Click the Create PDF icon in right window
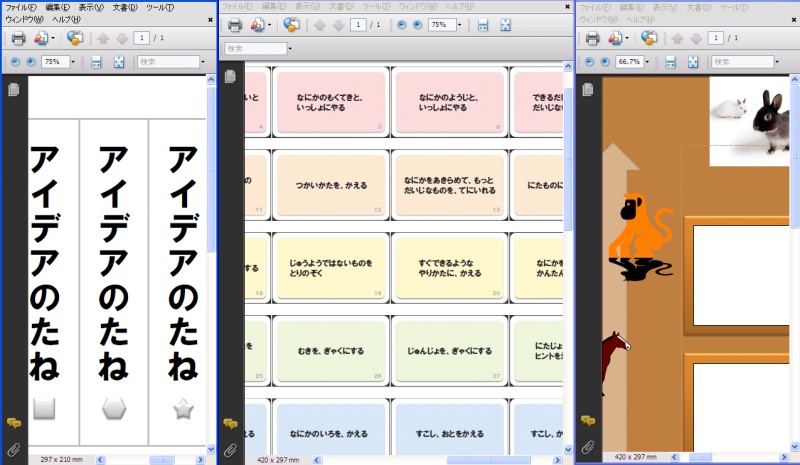Screen dimensions: 800x465 click(615, 38)
